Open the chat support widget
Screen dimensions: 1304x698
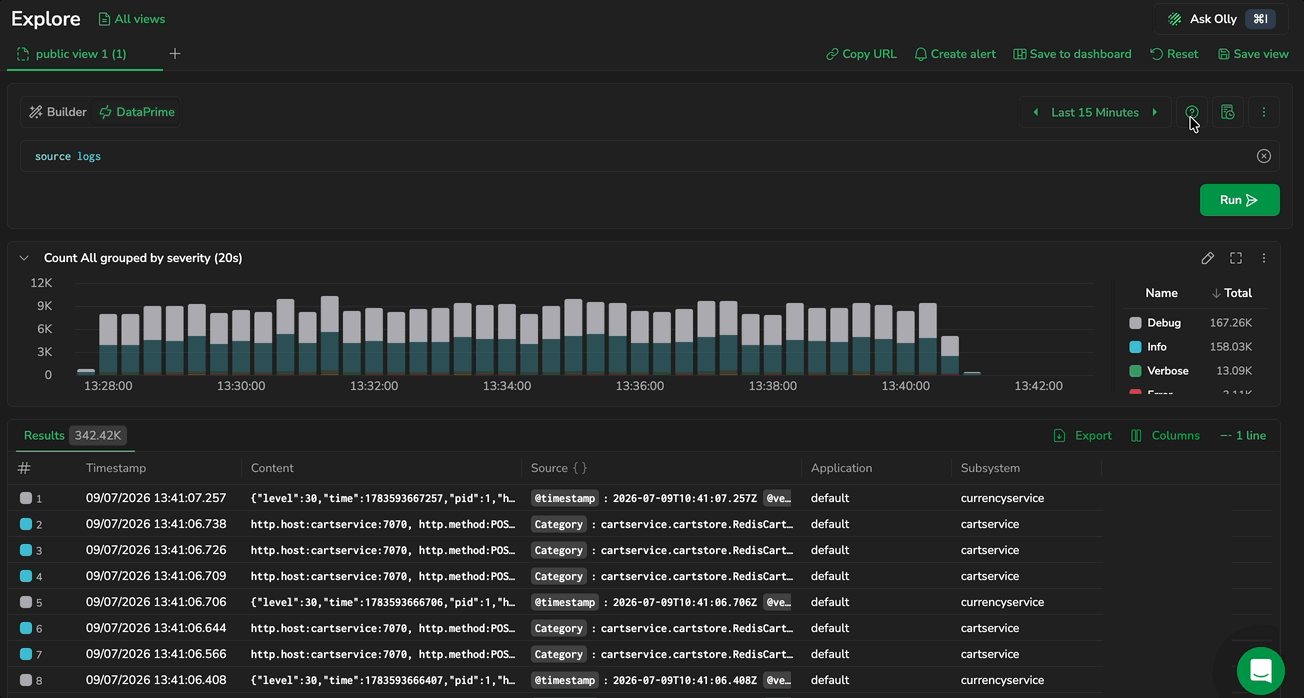coord(1261,670)
